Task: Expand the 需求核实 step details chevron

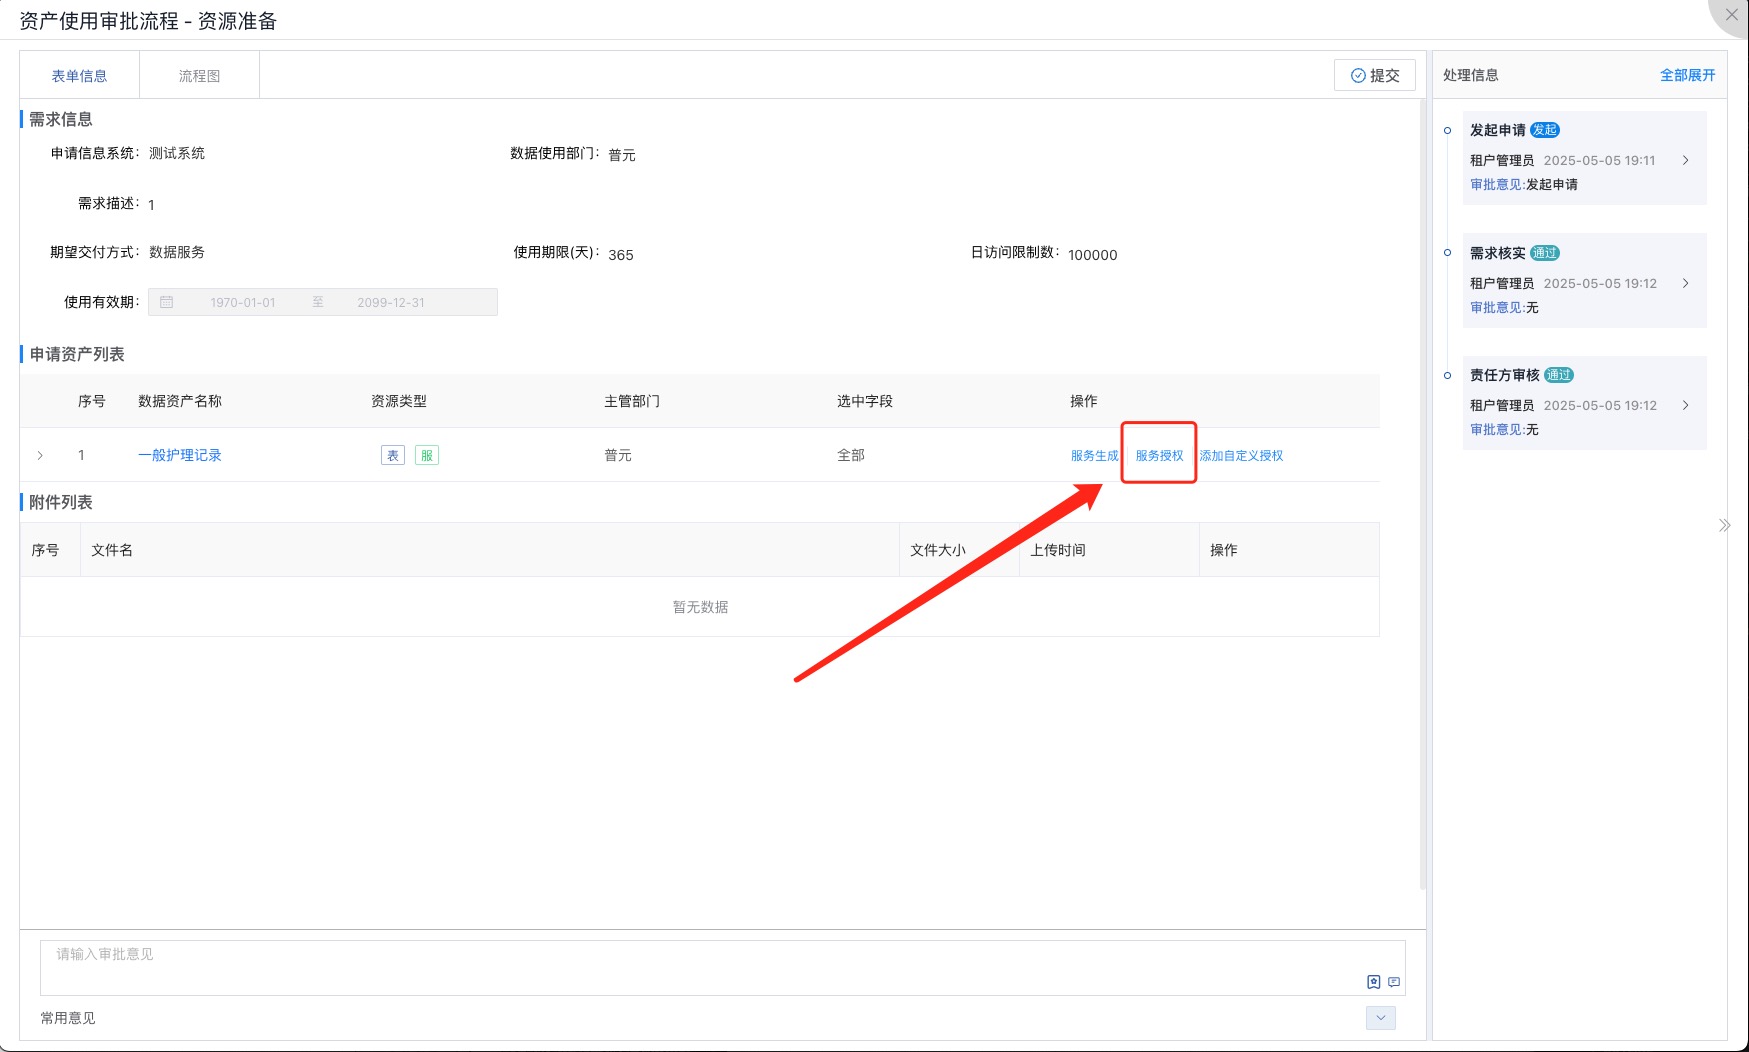Action: coord(1686,283)
